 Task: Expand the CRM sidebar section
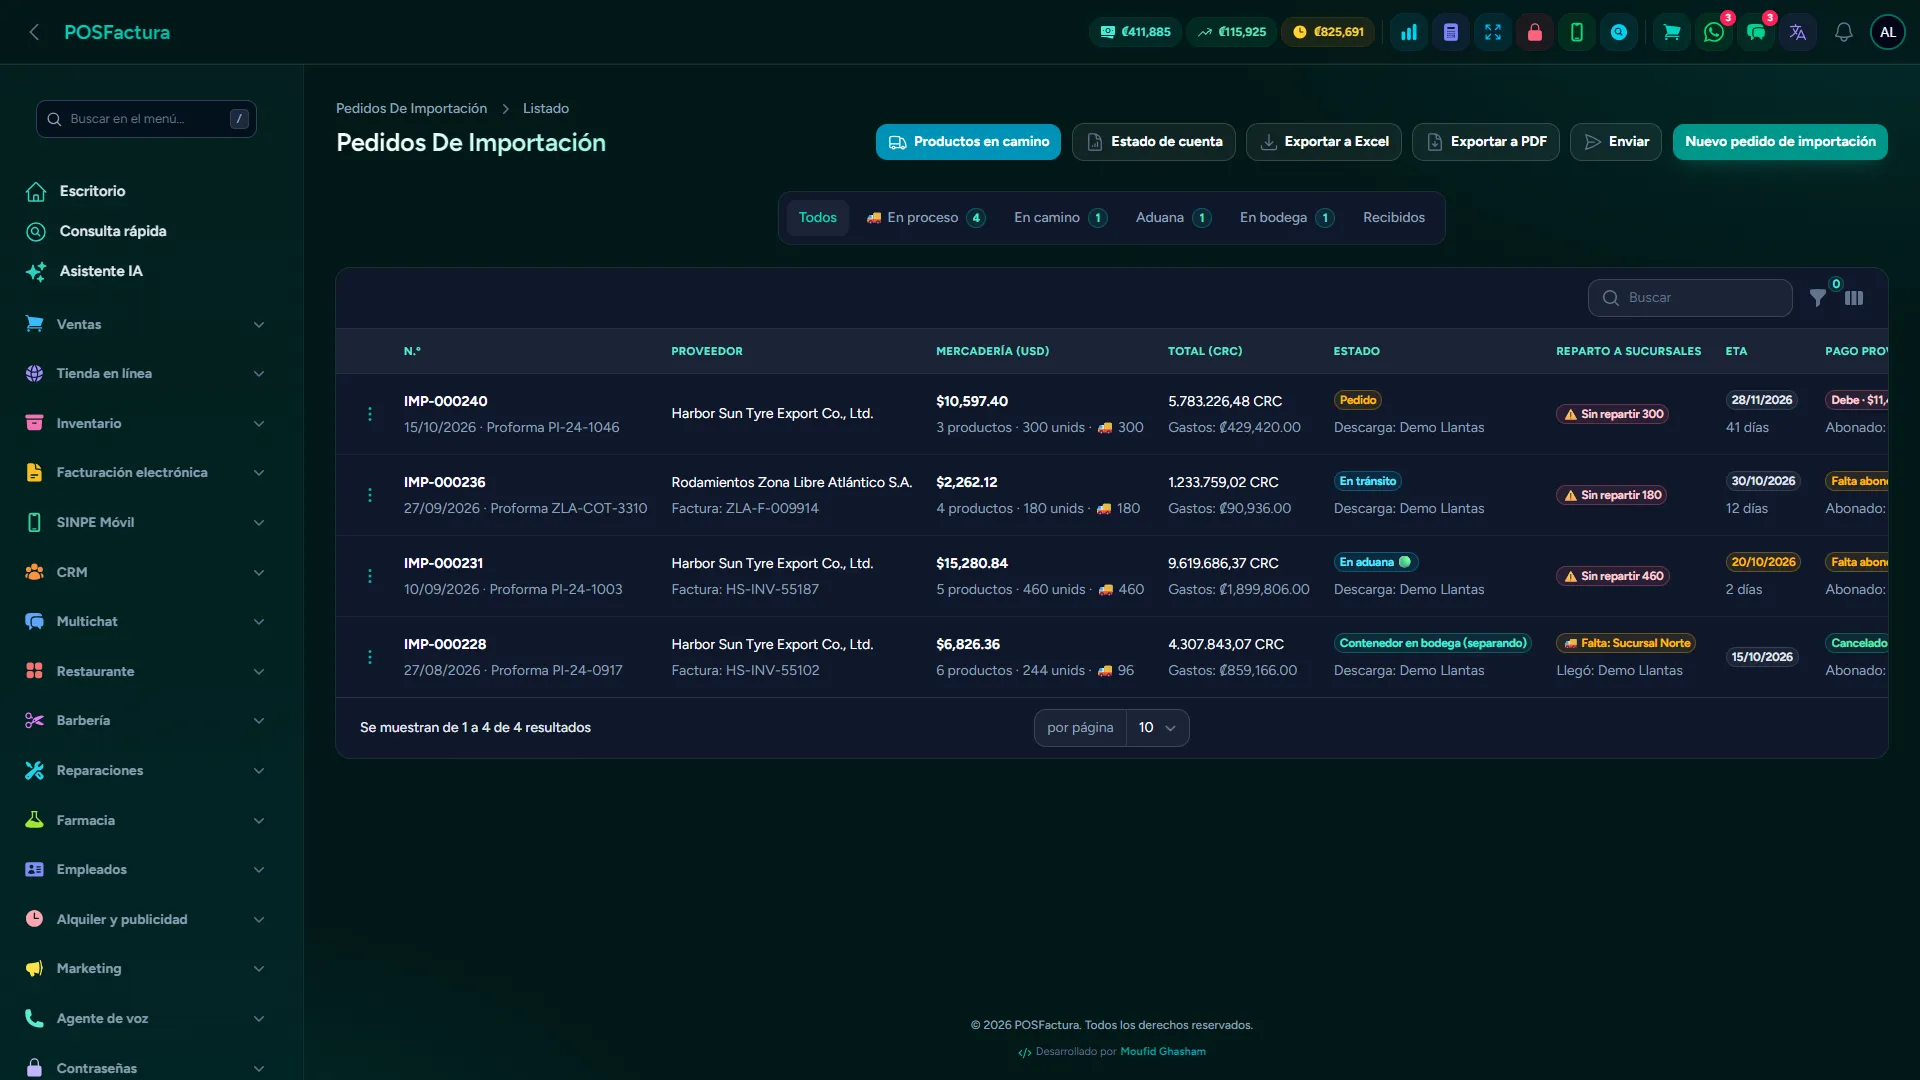click(146, 572)
